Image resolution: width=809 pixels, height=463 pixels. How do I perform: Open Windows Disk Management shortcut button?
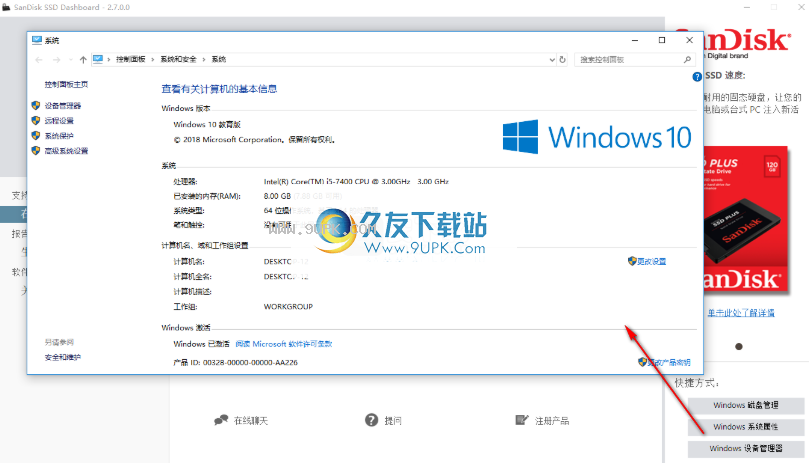(746, 405)
